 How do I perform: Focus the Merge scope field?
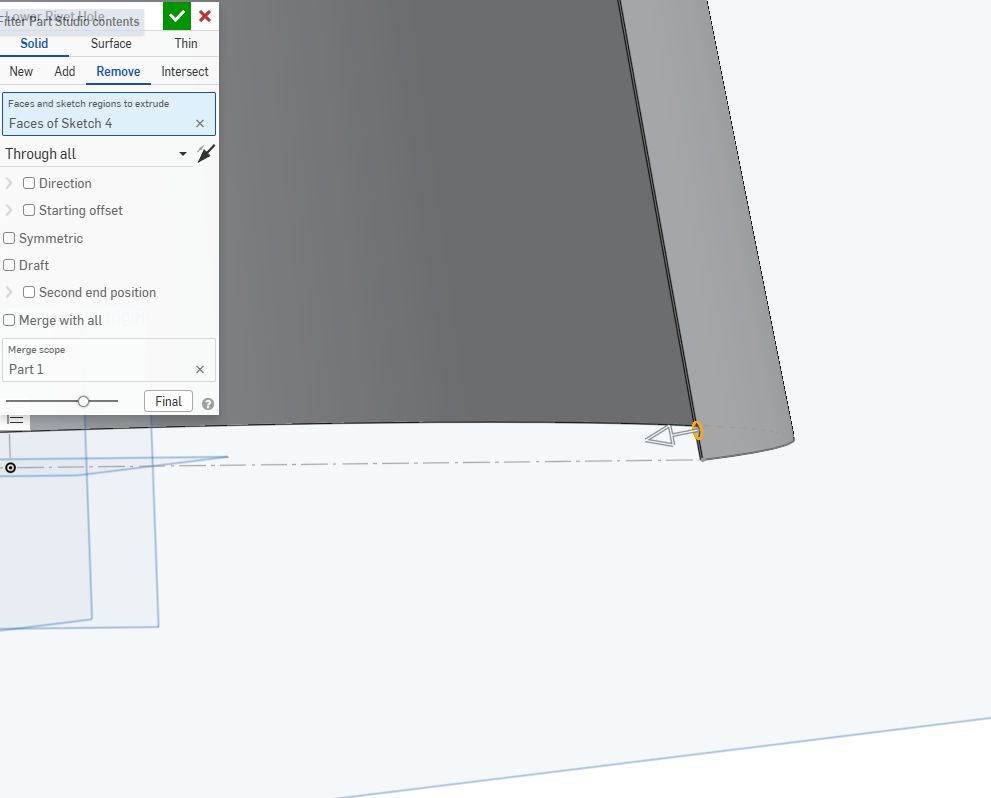click(109, 360)
